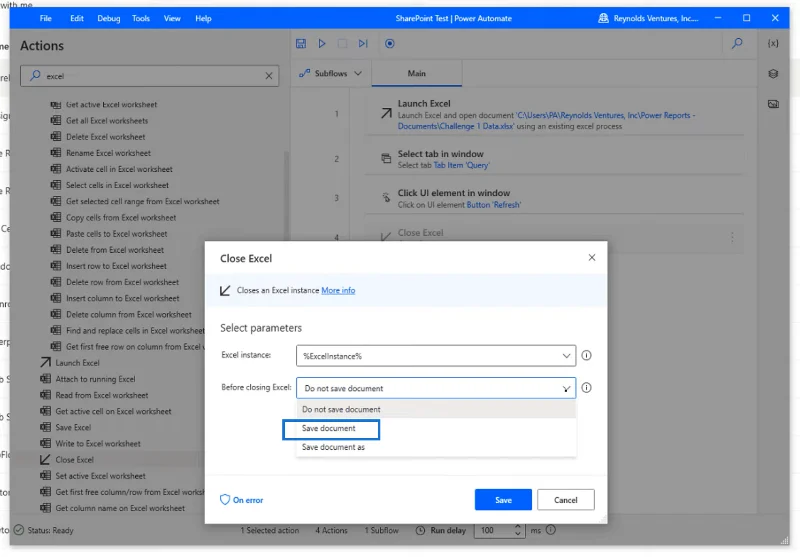800x557 pixels.
Task: Click info icon beside Before closing Excel
Action: point(587,388)
